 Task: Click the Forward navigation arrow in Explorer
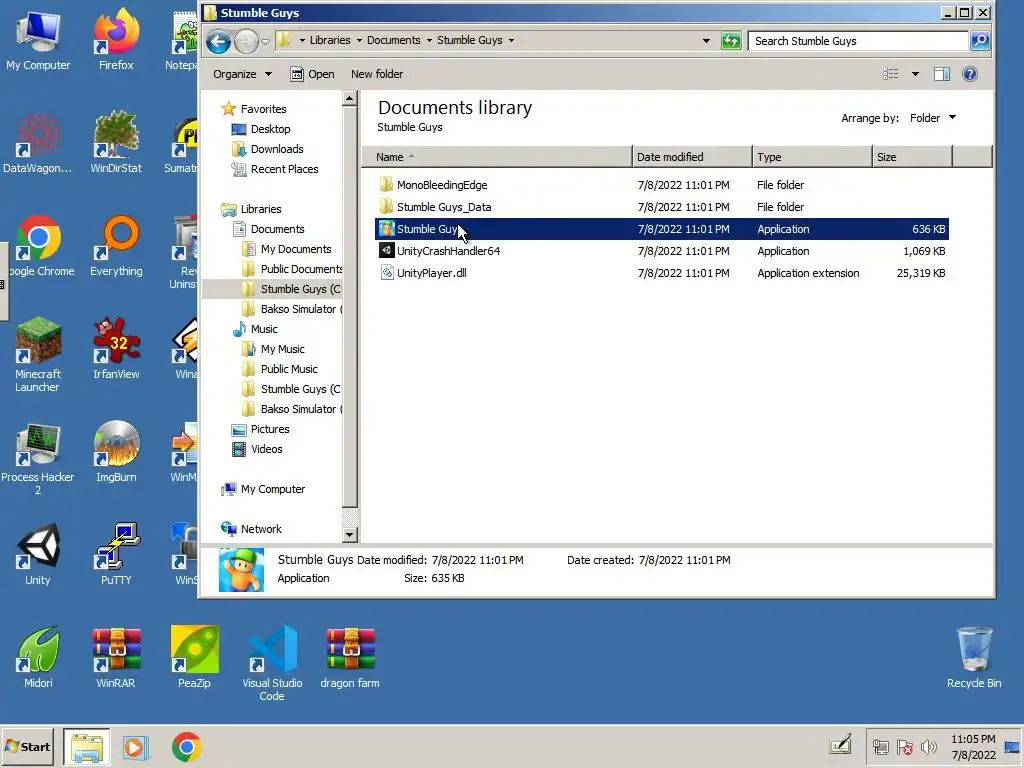click(246, 42)
